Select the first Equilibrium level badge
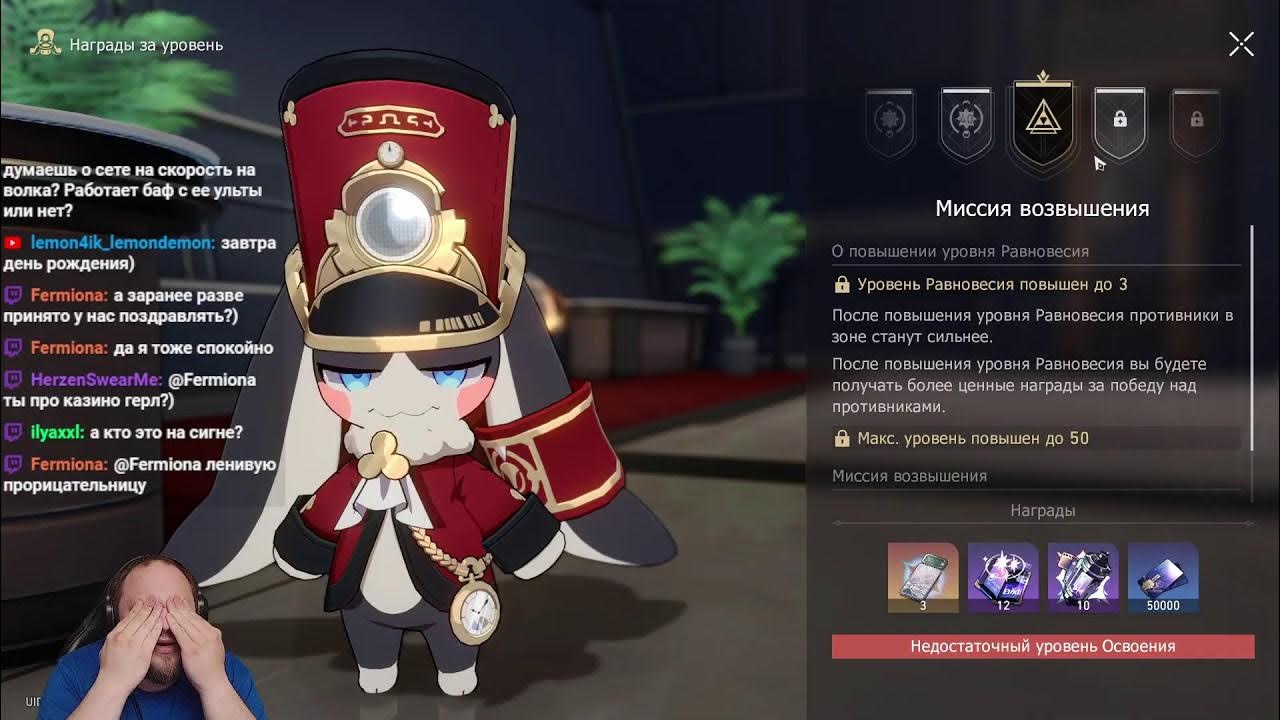The image size is (1280, 720). [x=890, y=123]
